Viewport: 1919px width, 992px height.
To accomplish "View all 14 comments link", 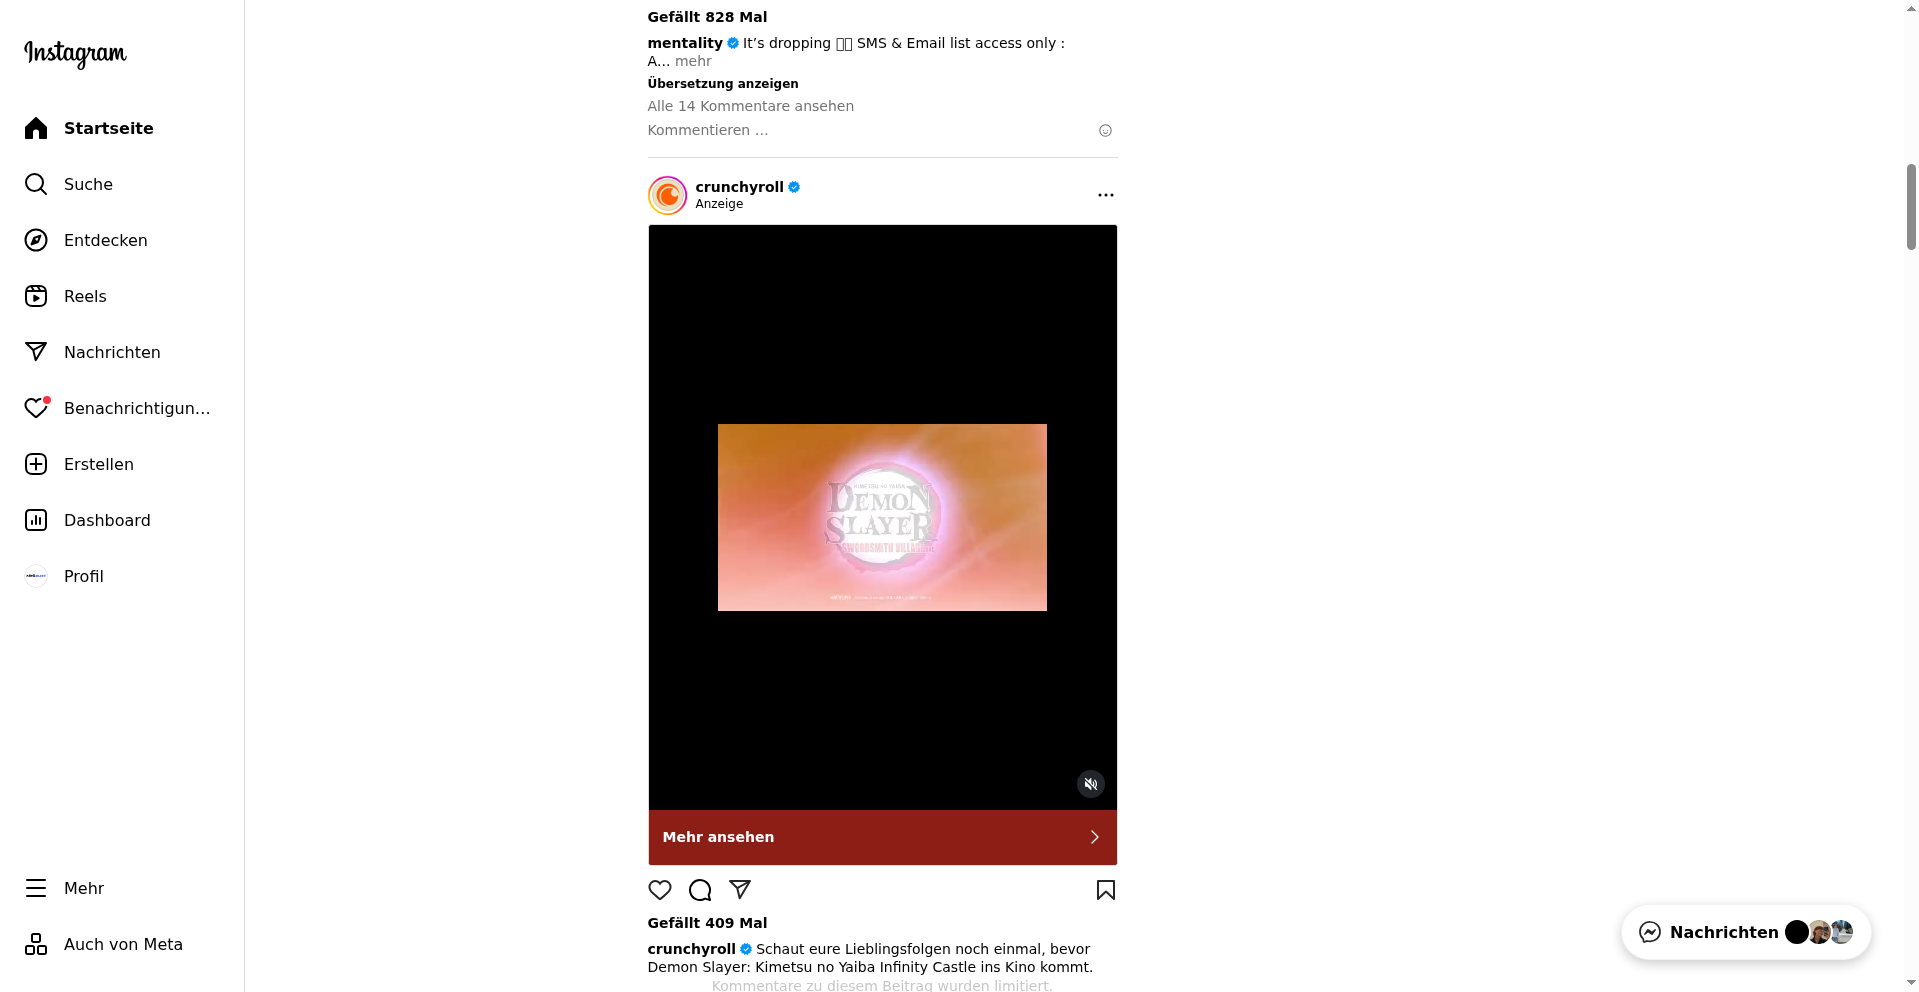I will 750,106.
